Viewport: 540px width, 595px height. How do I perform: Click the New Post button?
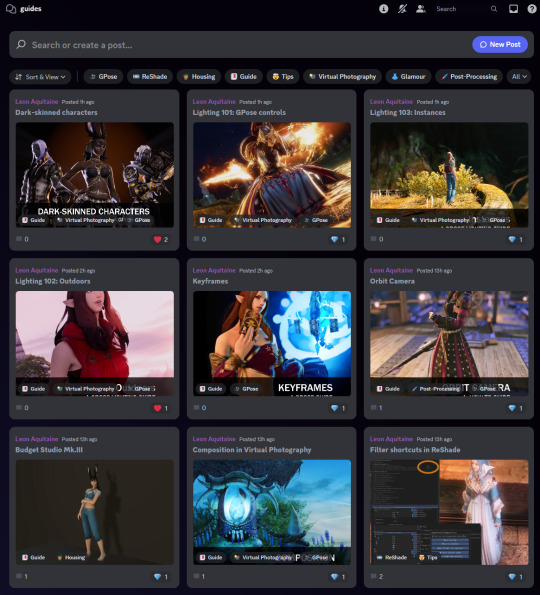[x=500, y=44]
